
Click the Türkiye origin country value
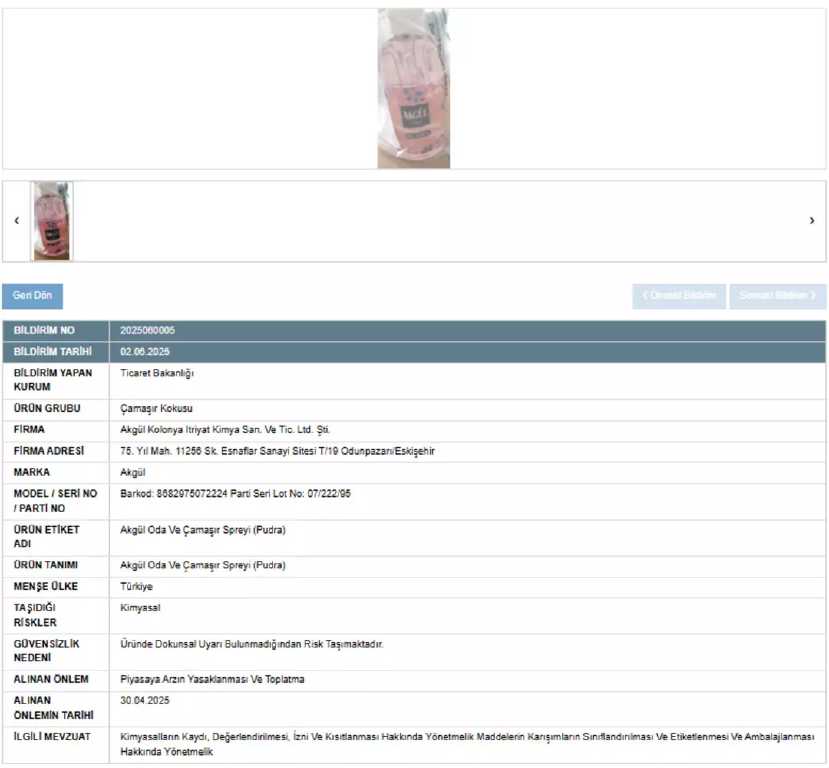(x=136, y=587)
